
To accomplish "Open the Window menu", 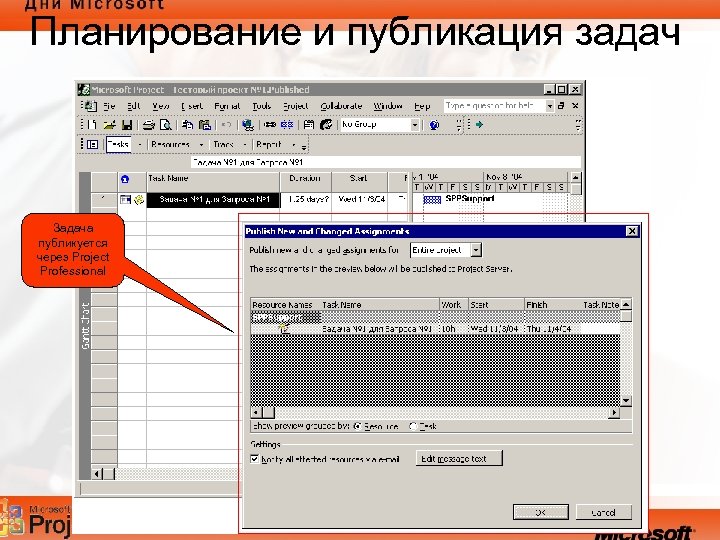I will 388,106.
